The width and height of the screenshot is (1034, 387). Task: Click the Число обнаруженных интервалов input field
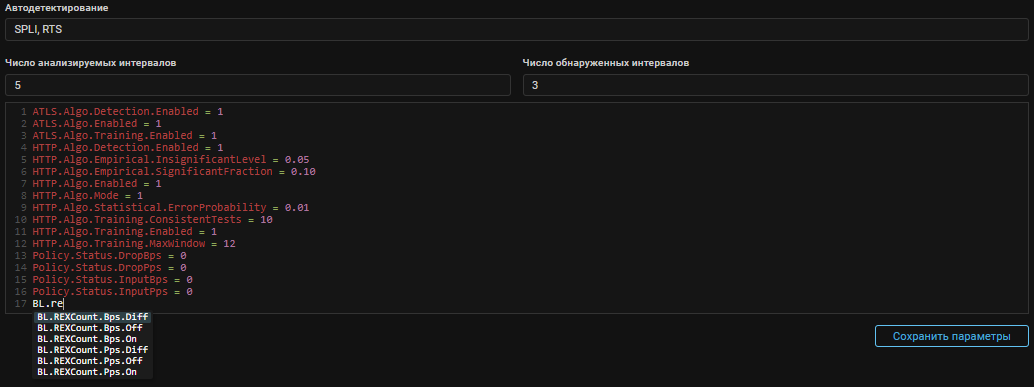[x=776, y=85]
